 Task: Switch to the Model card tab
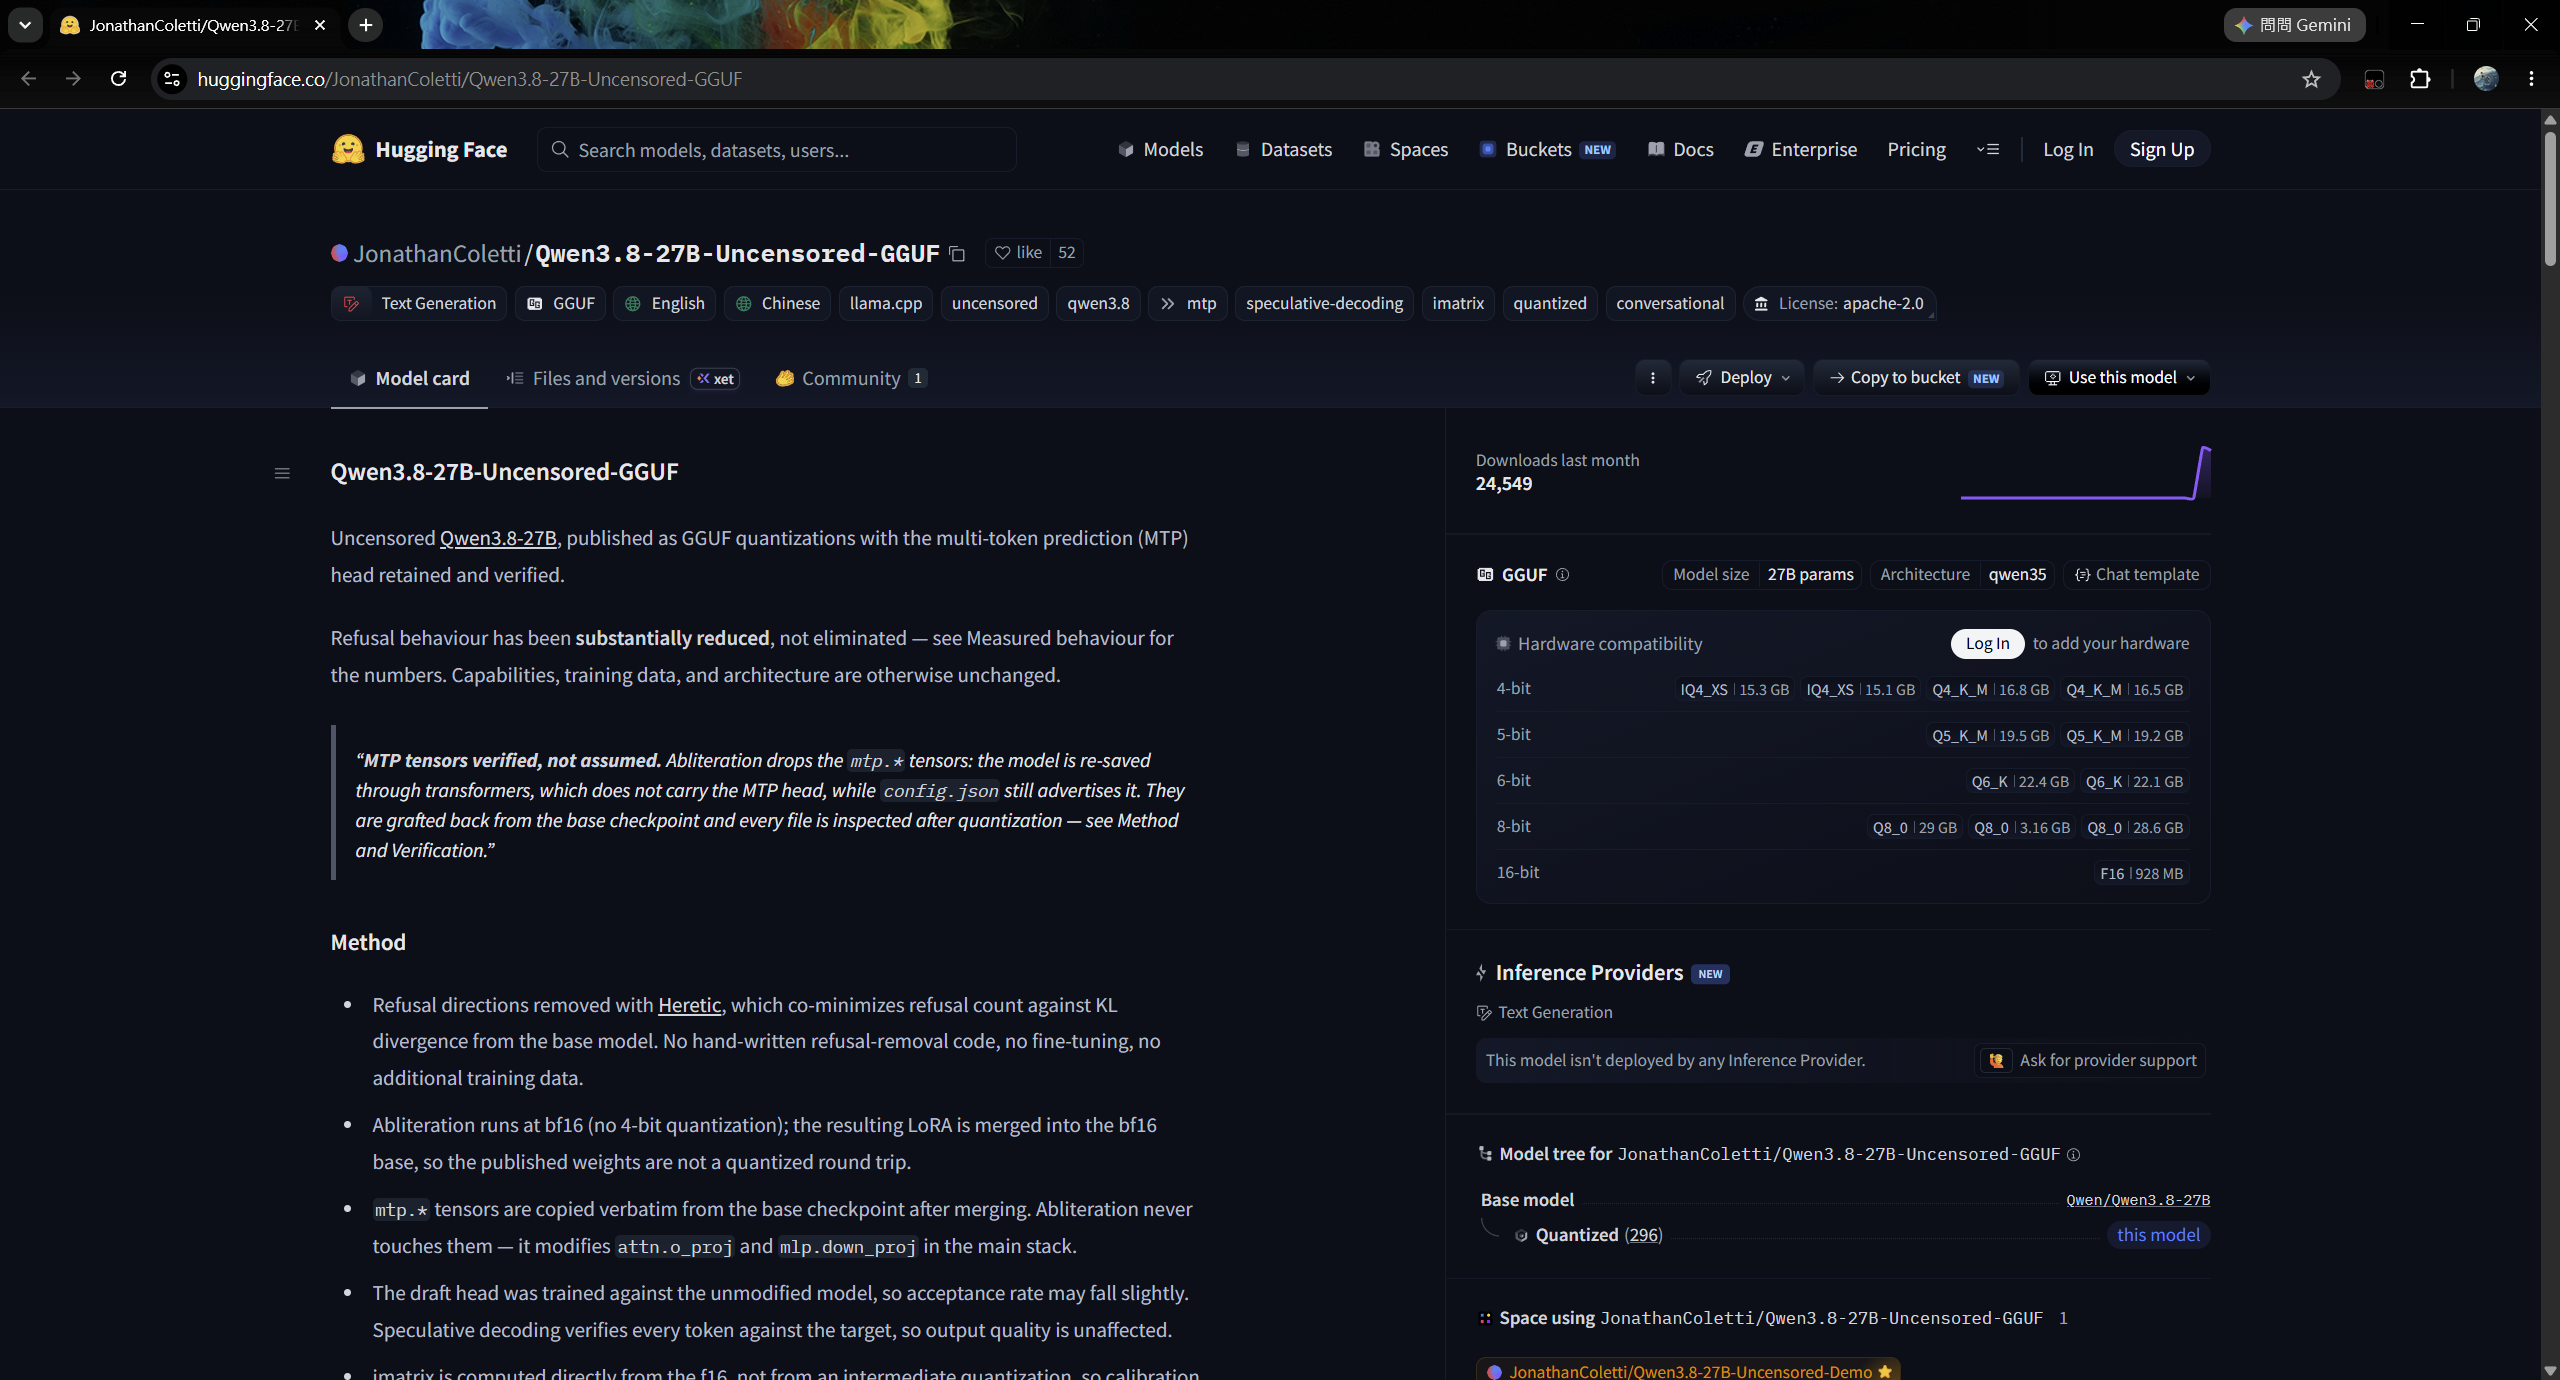click(x=409, y=379)
